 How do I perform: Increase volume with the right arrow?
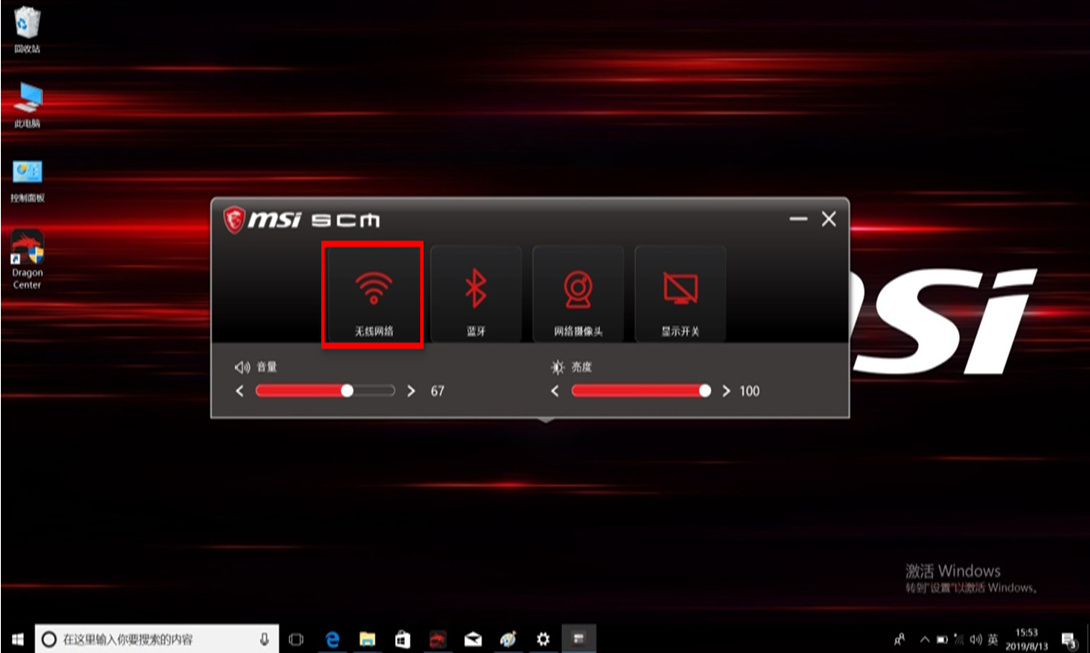coord(411,391)
